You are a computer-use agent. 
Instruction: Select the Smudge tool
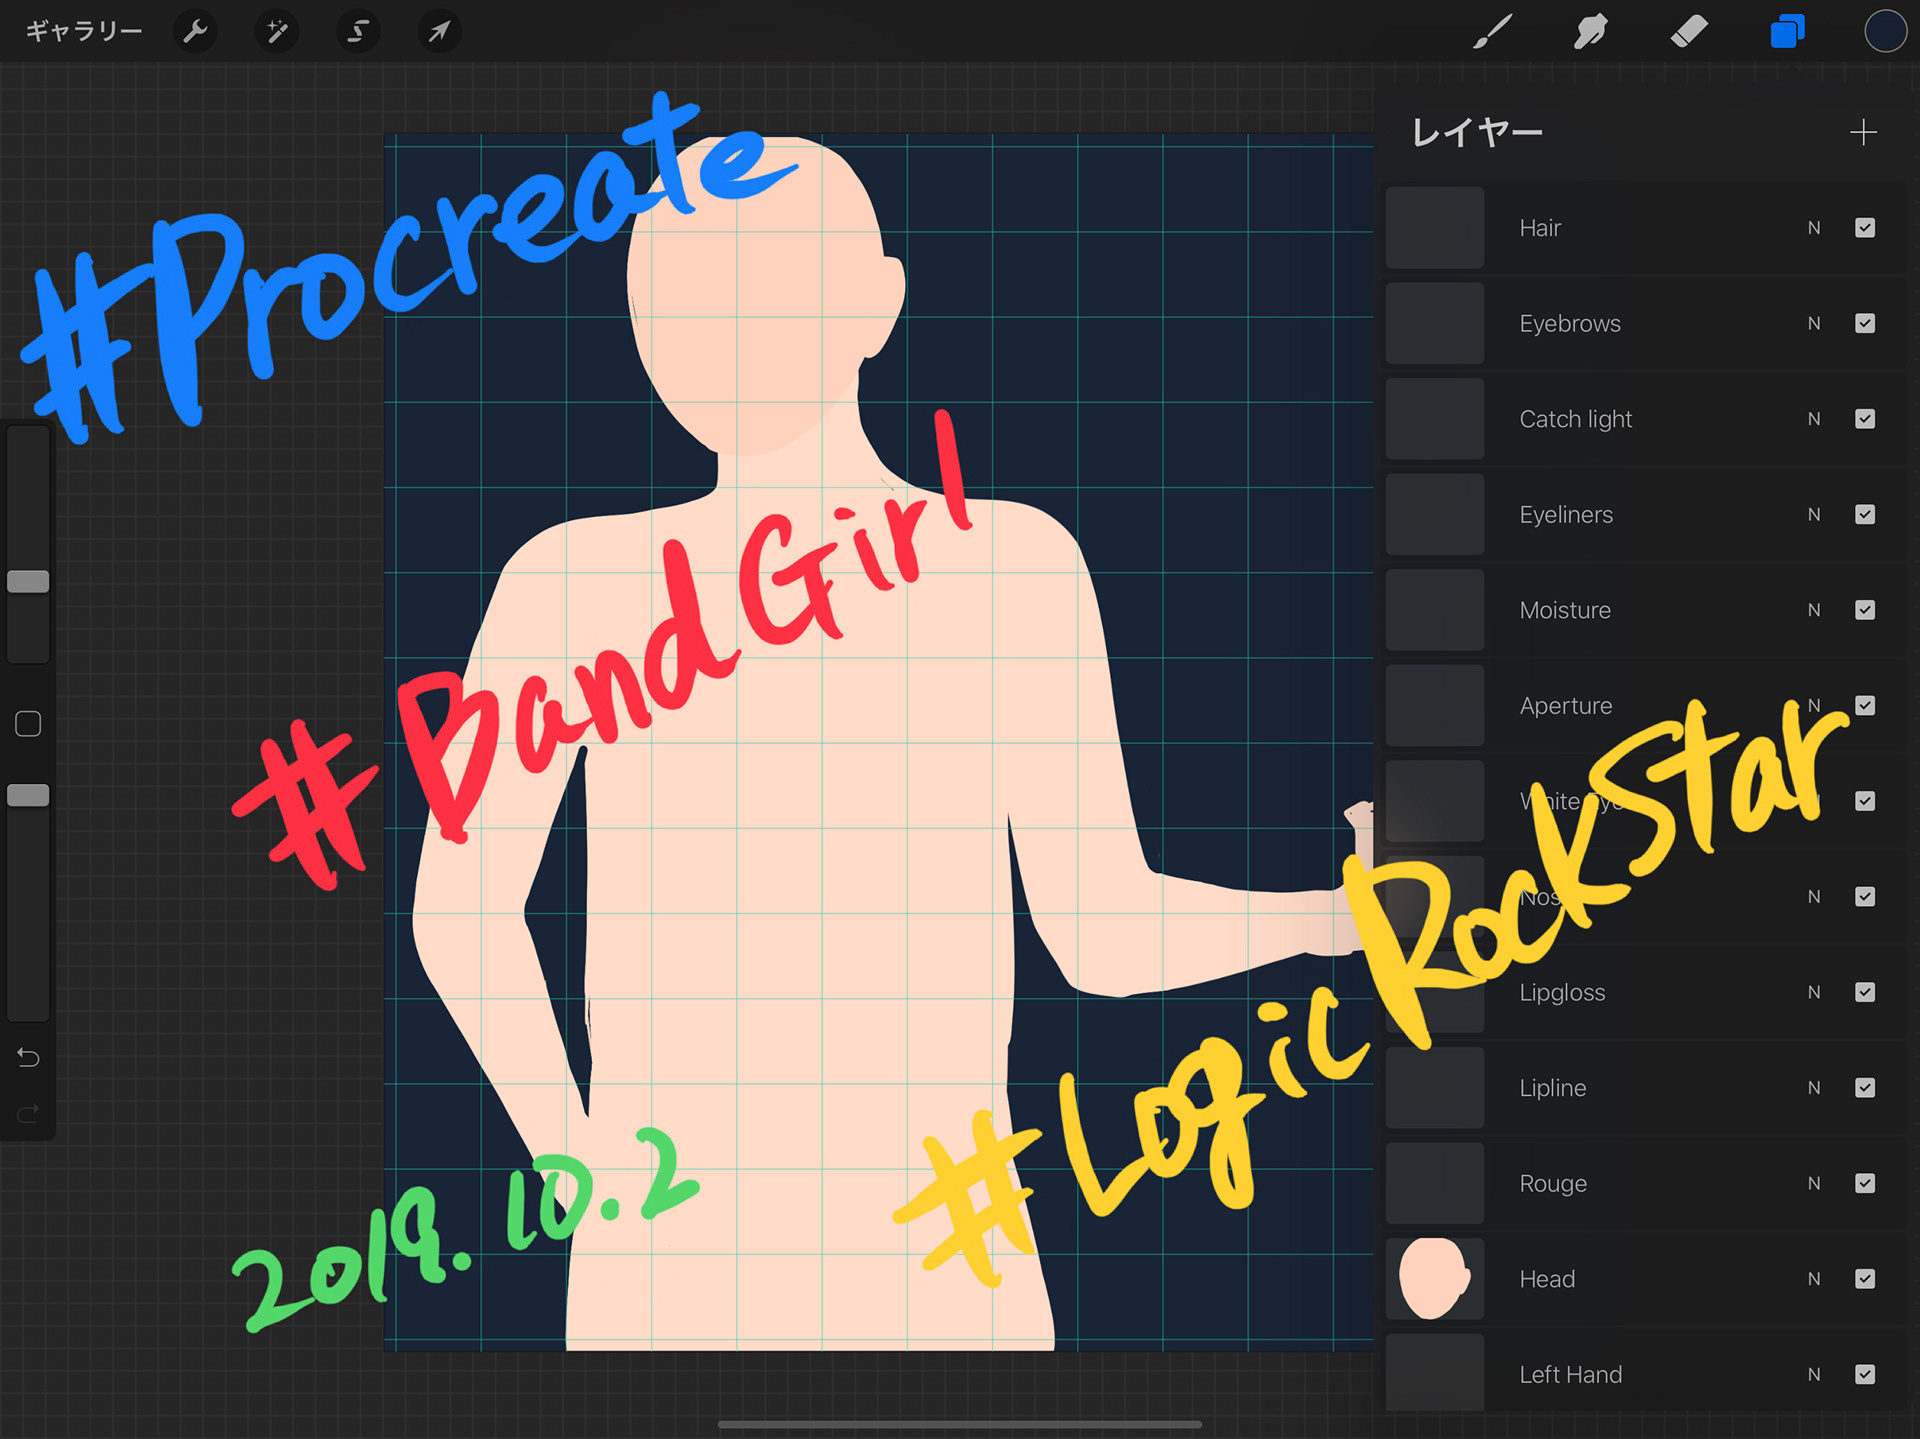pyautogui.click(x=1590, y=31)
